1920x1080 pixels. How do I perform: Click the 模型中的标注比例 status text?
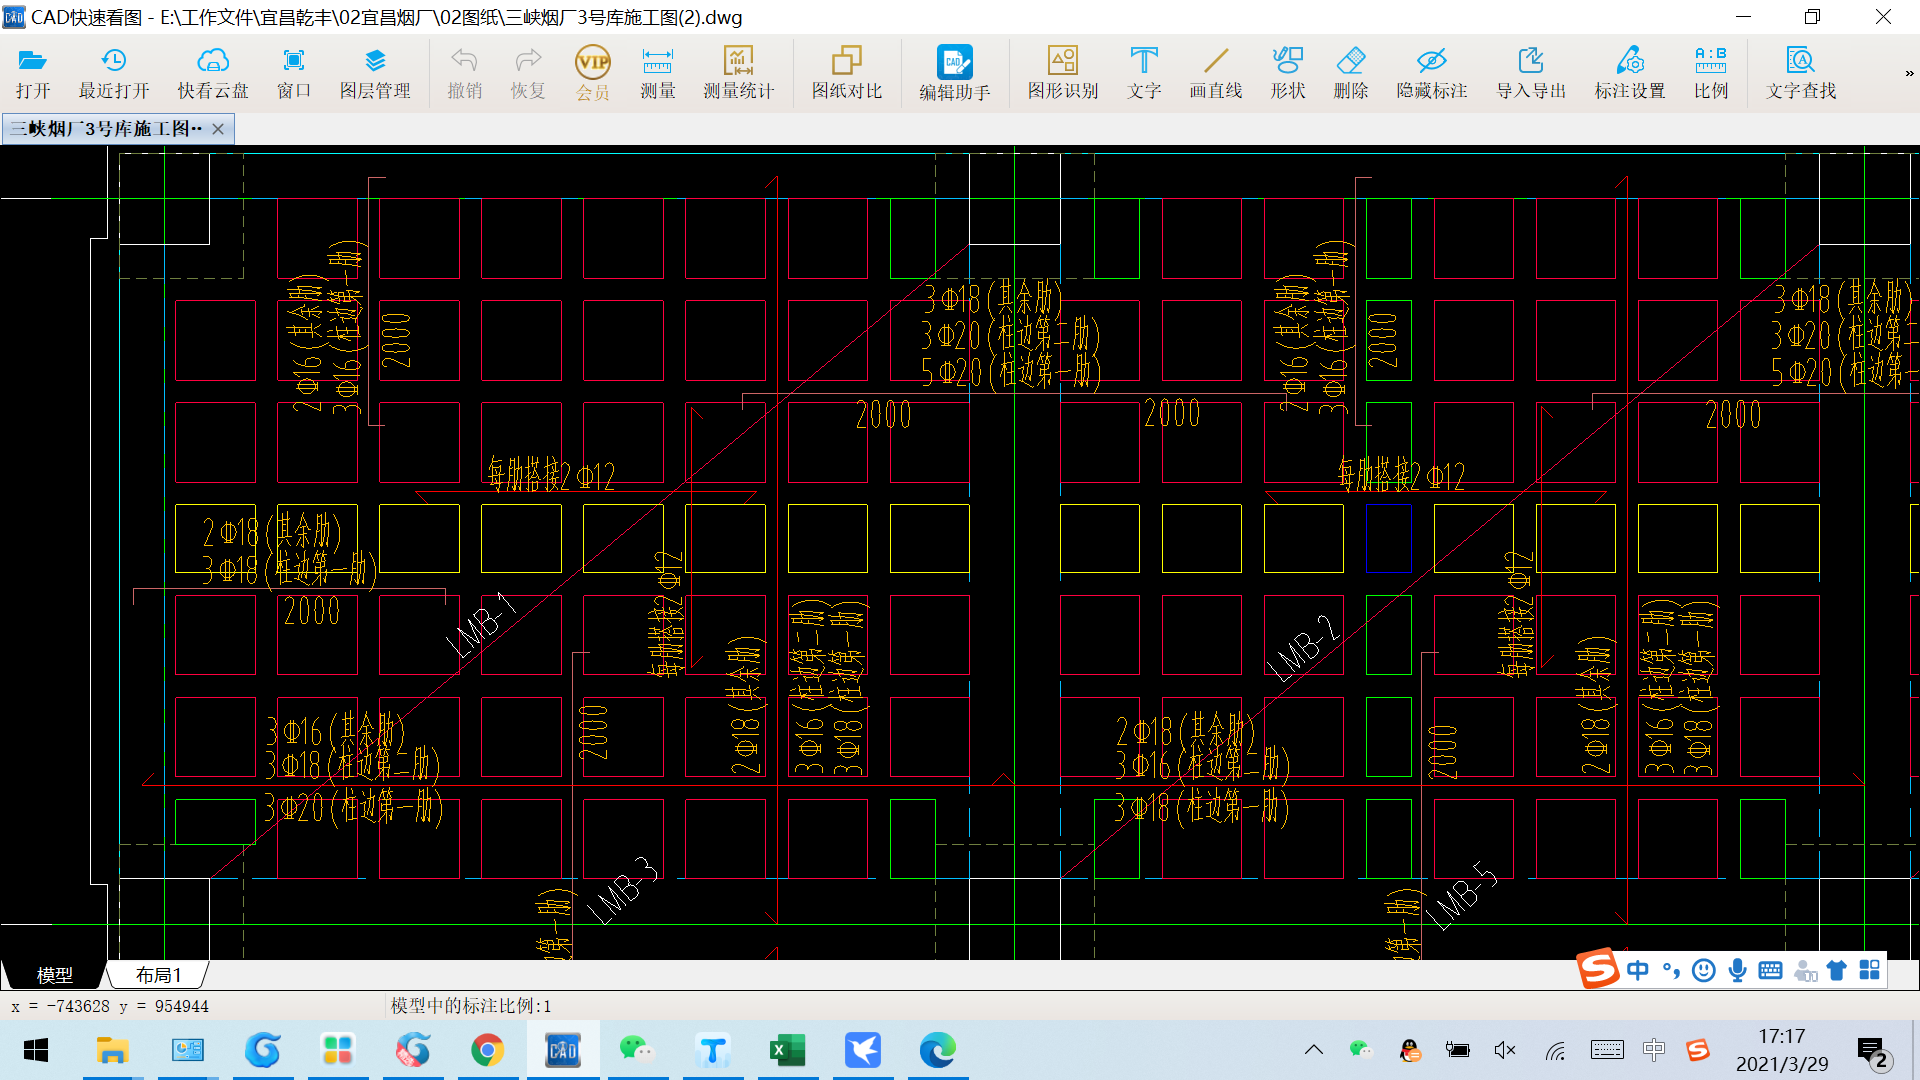(471, 1006)
